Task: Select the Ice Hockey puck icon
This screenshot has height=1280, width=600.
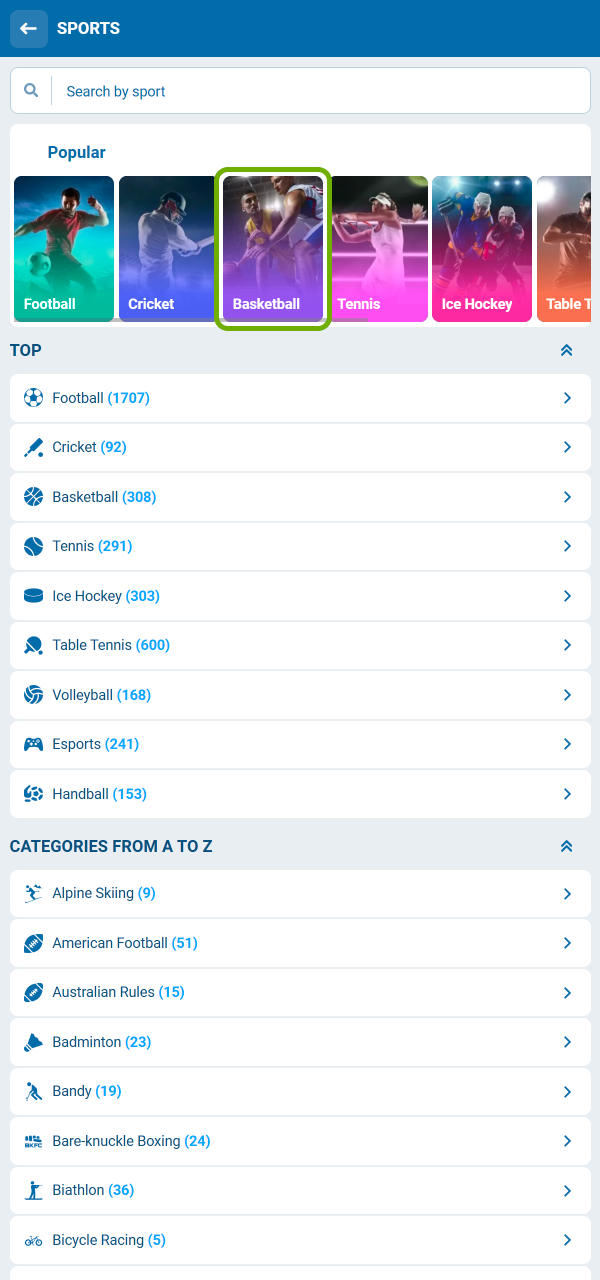Action: [x=33, y=595]
